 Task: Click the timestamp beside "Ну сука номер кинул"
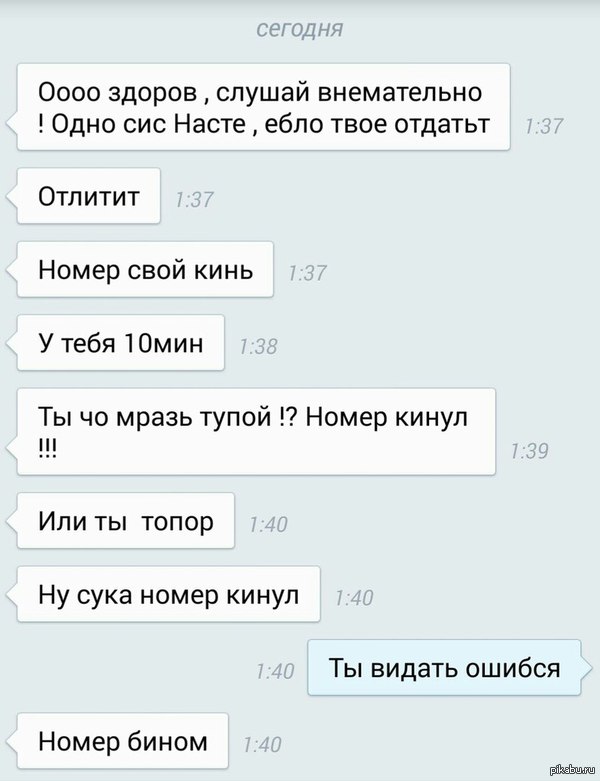coord(354,598)
